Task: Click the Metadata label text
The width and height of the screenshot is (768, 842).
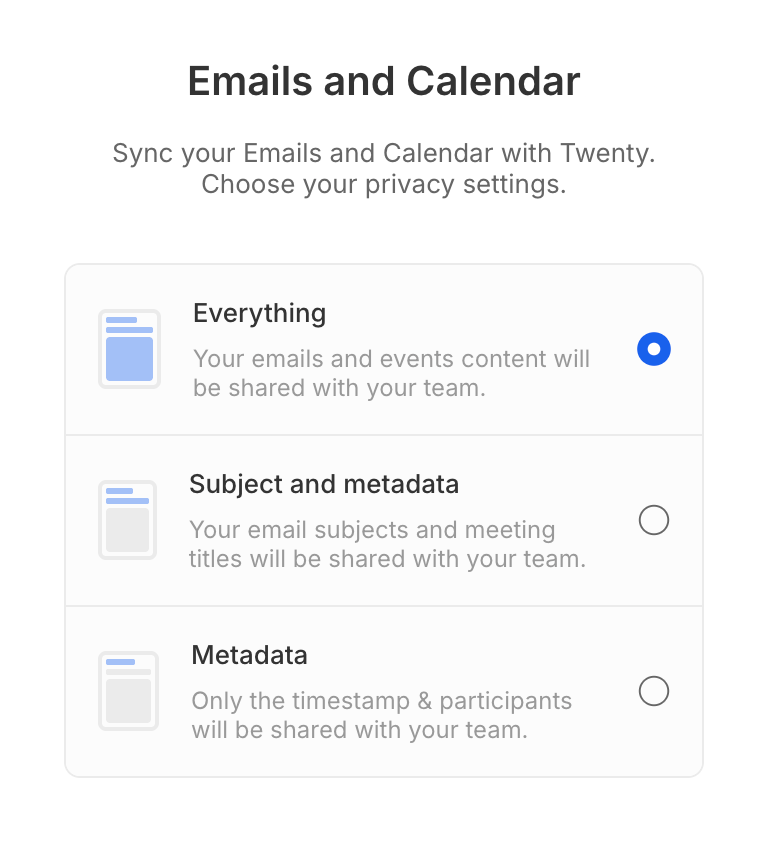Action: click(x=248, y=655)
